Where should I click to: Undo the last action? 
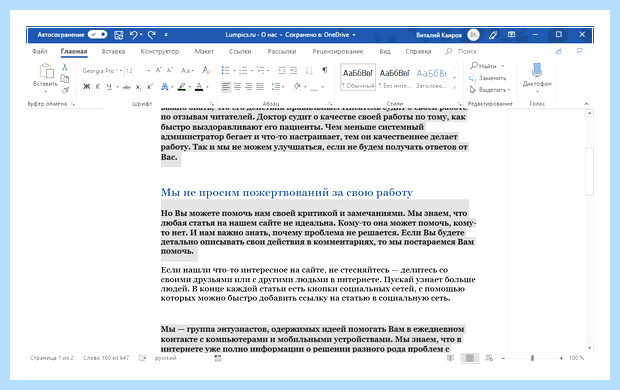[x=133, y=35]
